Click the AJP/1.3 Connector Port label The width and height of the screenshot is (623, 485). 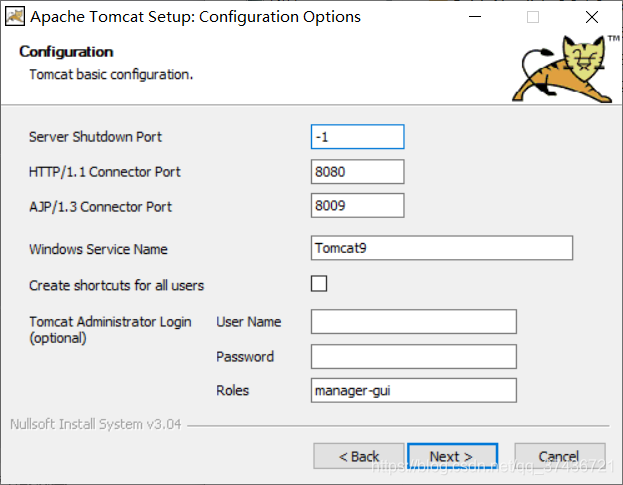[101, 207]
